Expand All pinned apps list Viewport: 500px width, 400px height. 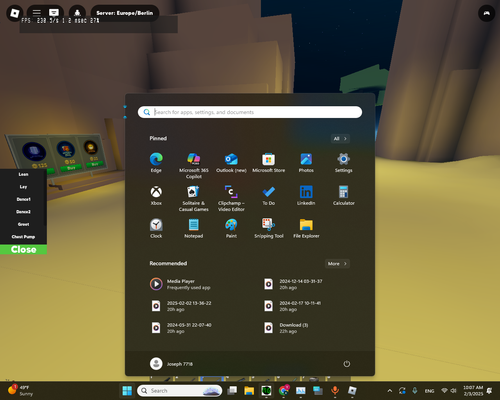340,139
